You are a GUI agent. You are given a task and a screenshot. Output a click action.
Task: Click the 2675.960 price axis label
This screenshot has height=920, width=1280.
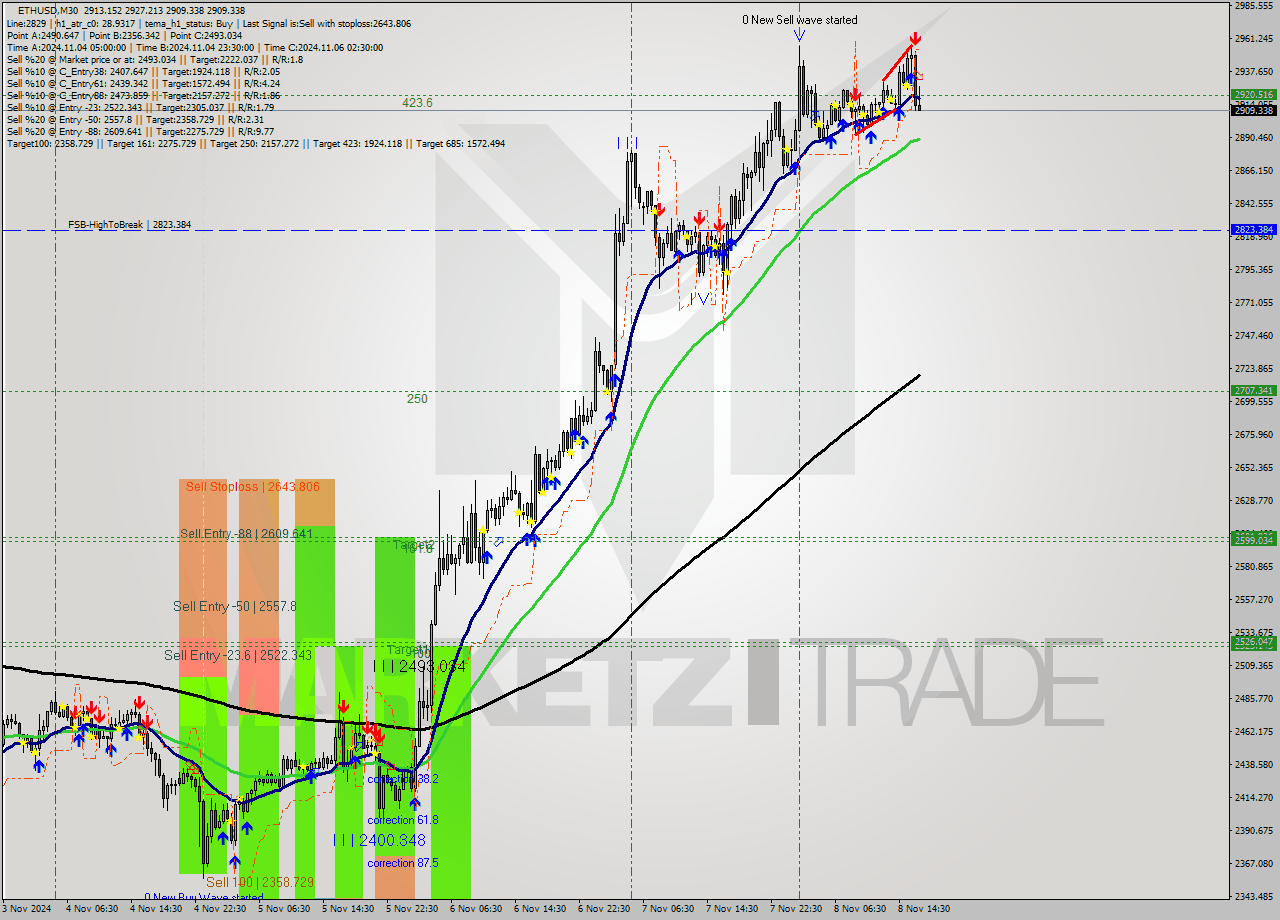click(x=1254, y=435)
